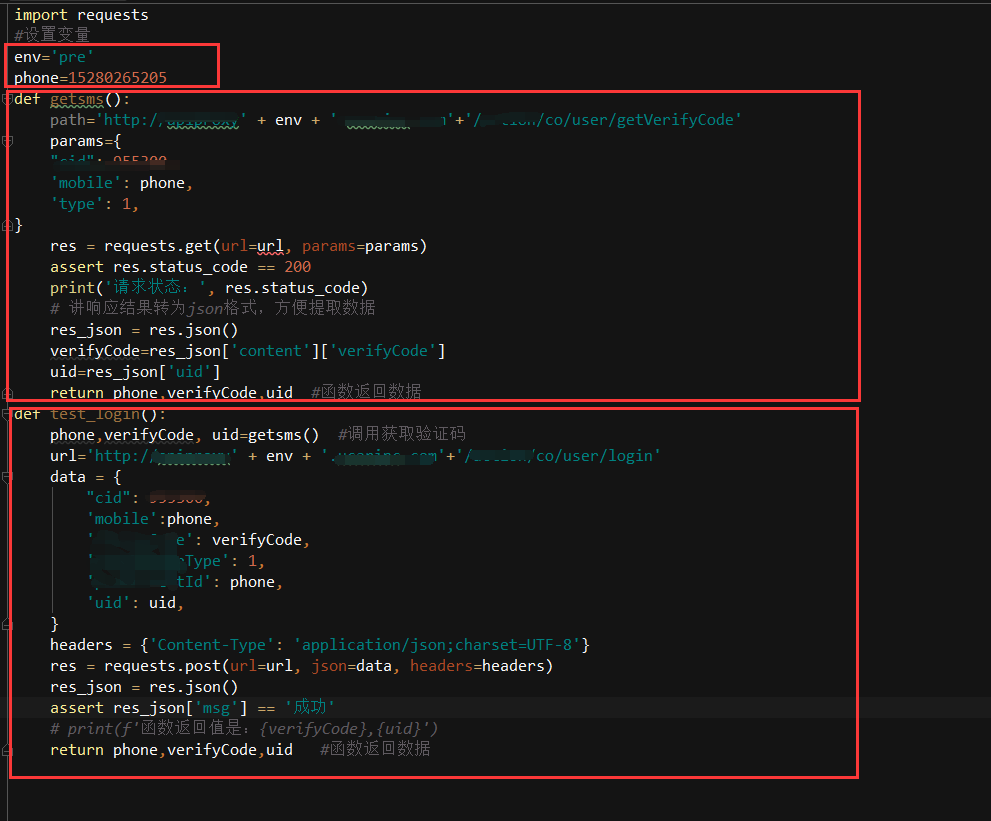Click the line "uid=res_json['uid']"
This screenshot has width=991, height=821.
click(x=135, y=372)
